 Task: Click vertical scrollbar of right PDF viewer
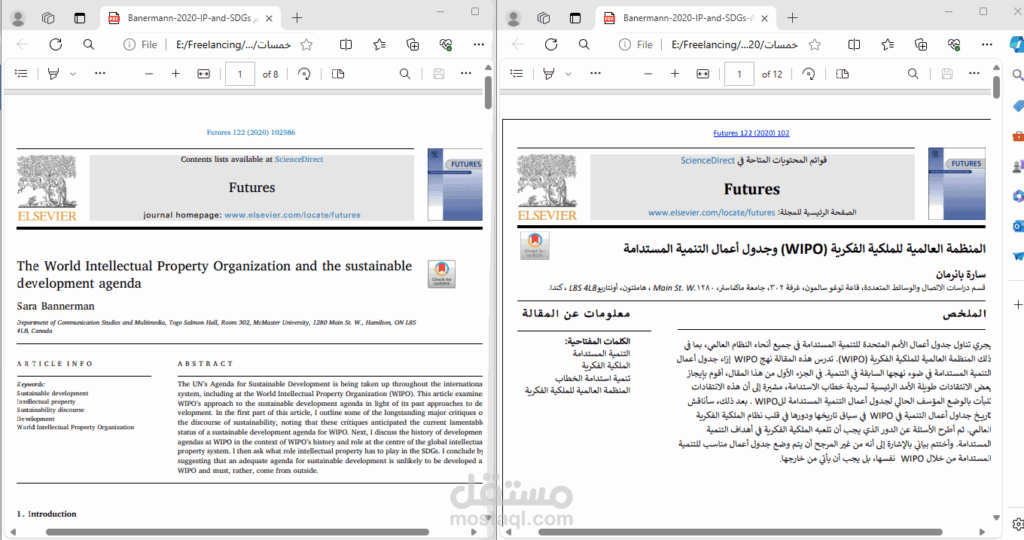[996, 86]
